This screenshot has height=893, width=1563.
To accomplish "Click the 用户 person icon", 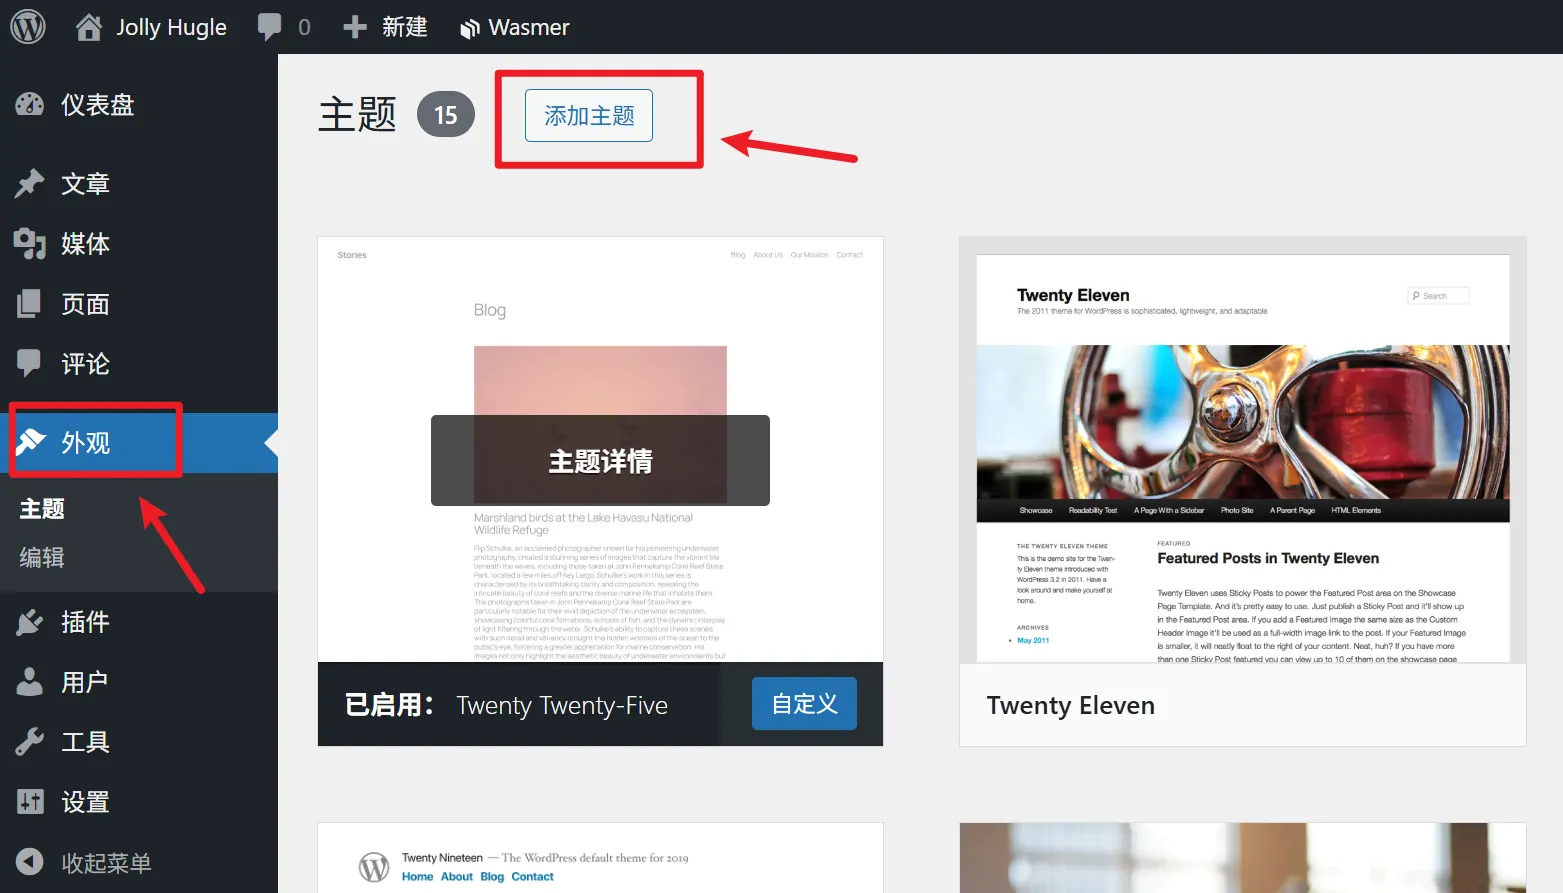I will pos(30,682).
